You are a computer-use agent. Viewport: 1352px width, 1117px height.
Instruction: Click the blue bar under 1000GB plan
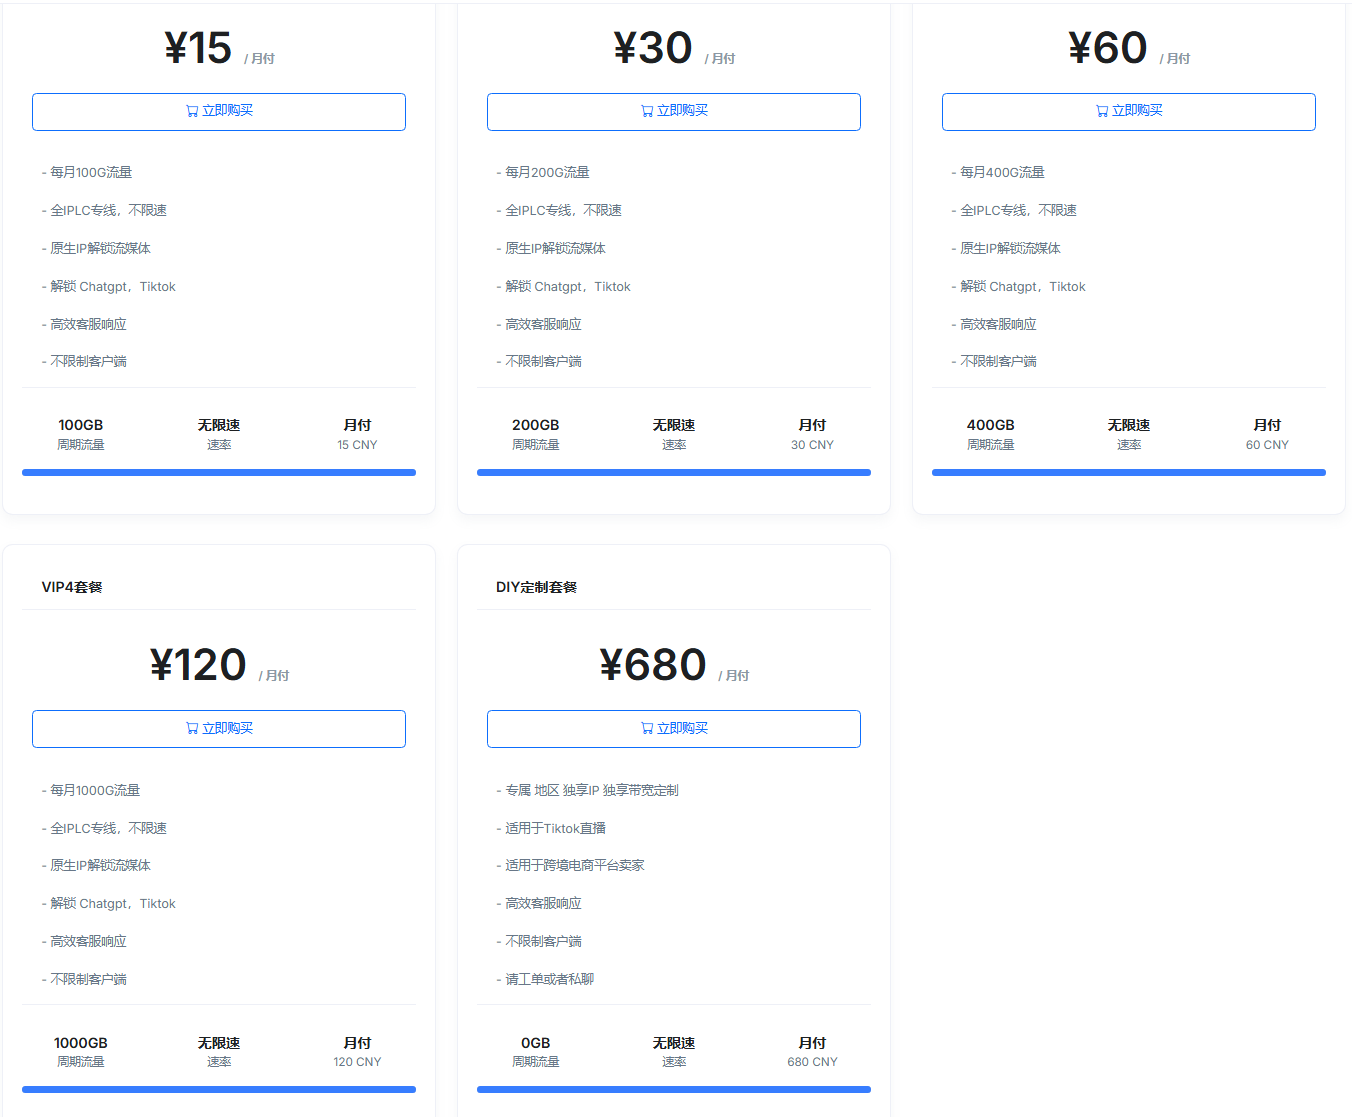(218, 1089)
